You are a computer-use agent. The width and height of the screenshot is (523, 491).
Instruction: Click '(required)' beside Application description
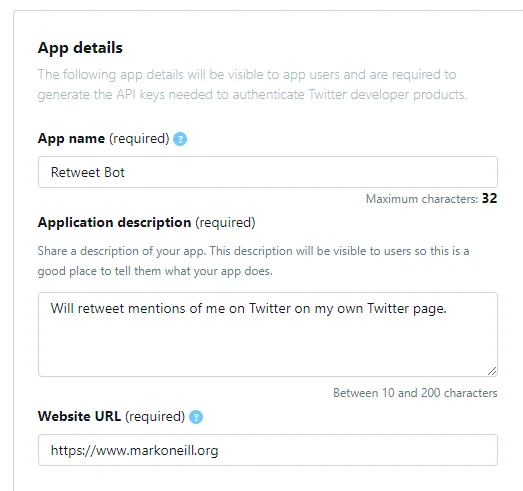coord(225,222)
